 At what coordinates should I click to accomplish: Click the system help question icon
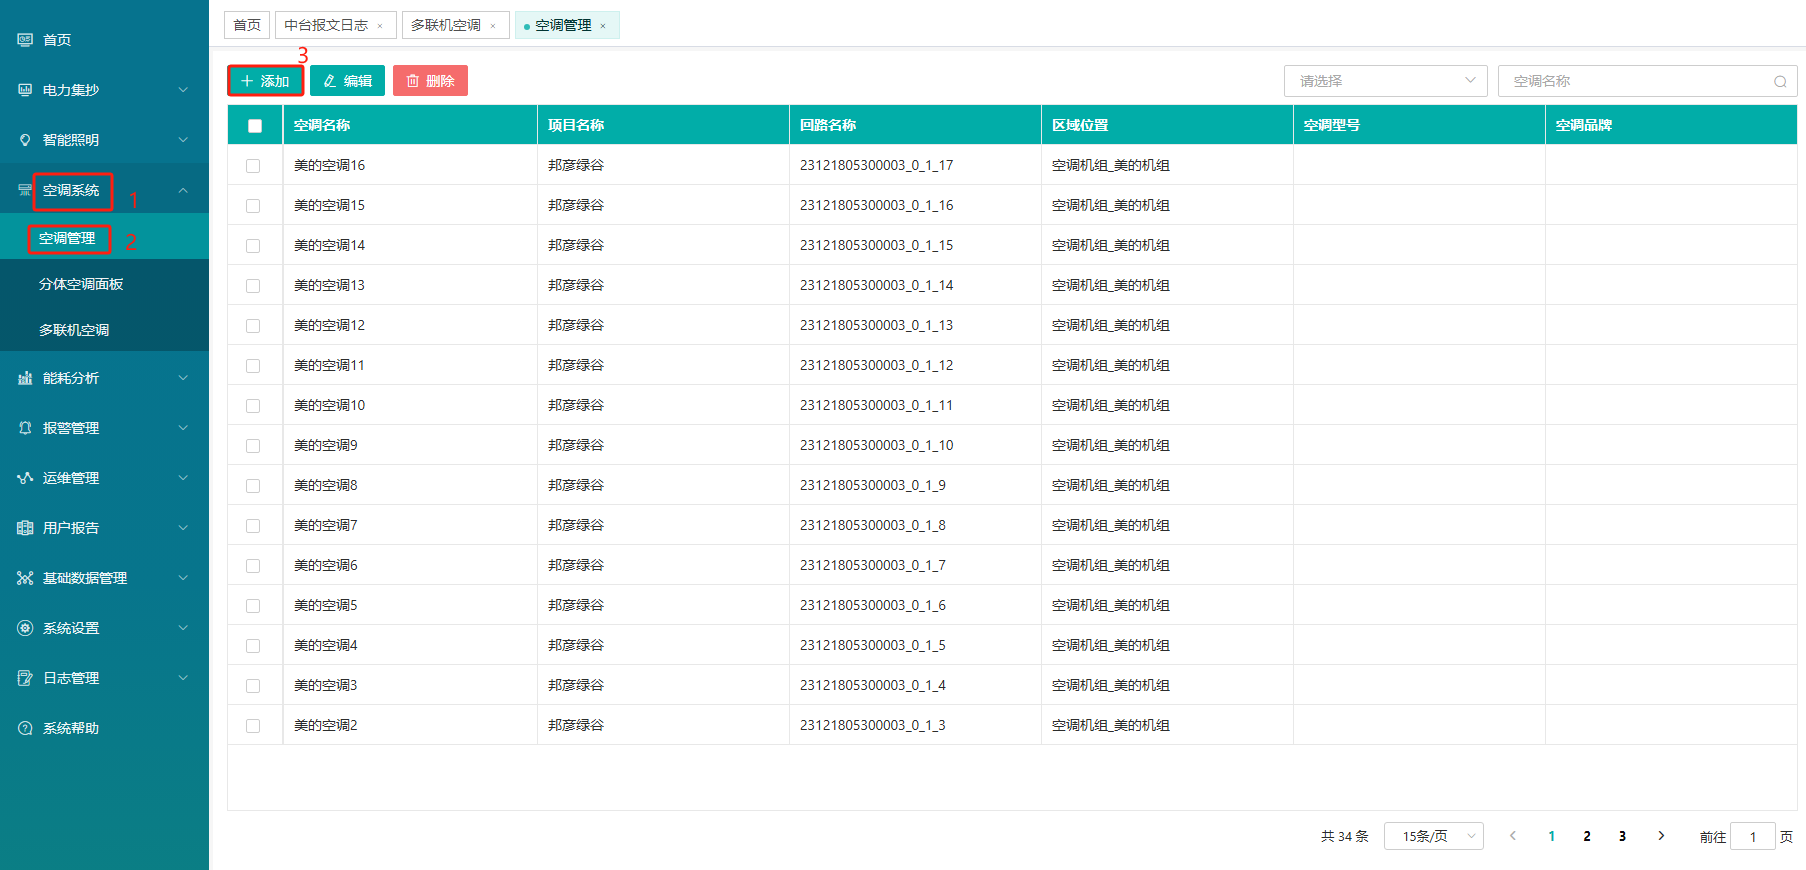(25, 728)
